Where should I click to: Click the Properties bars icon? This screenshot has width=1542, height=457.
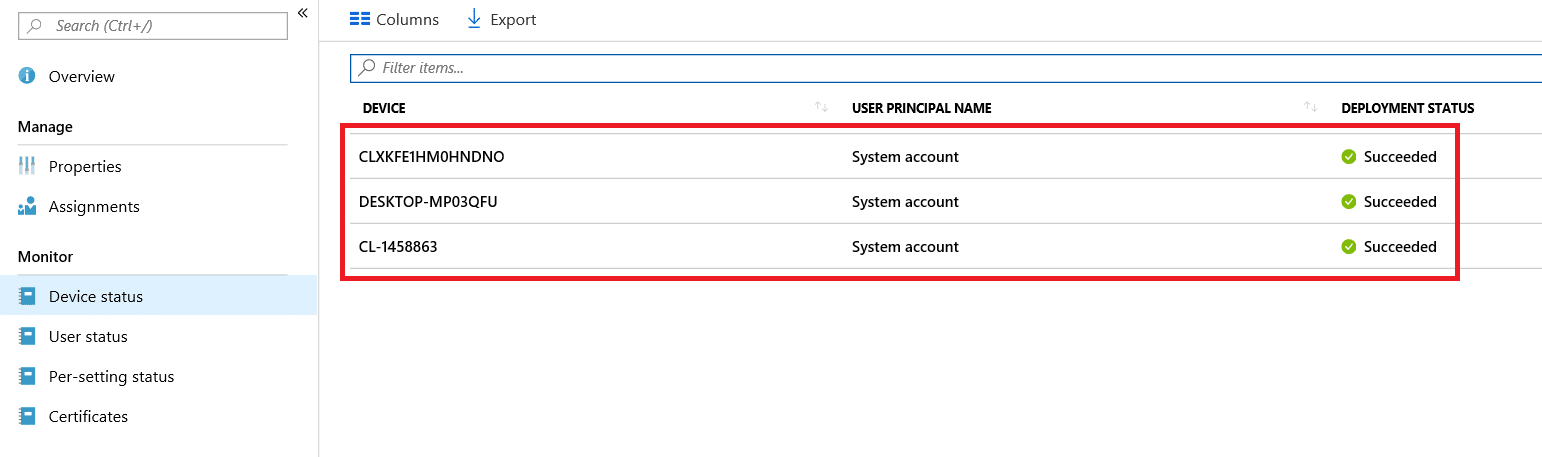(x=27, y=166)
